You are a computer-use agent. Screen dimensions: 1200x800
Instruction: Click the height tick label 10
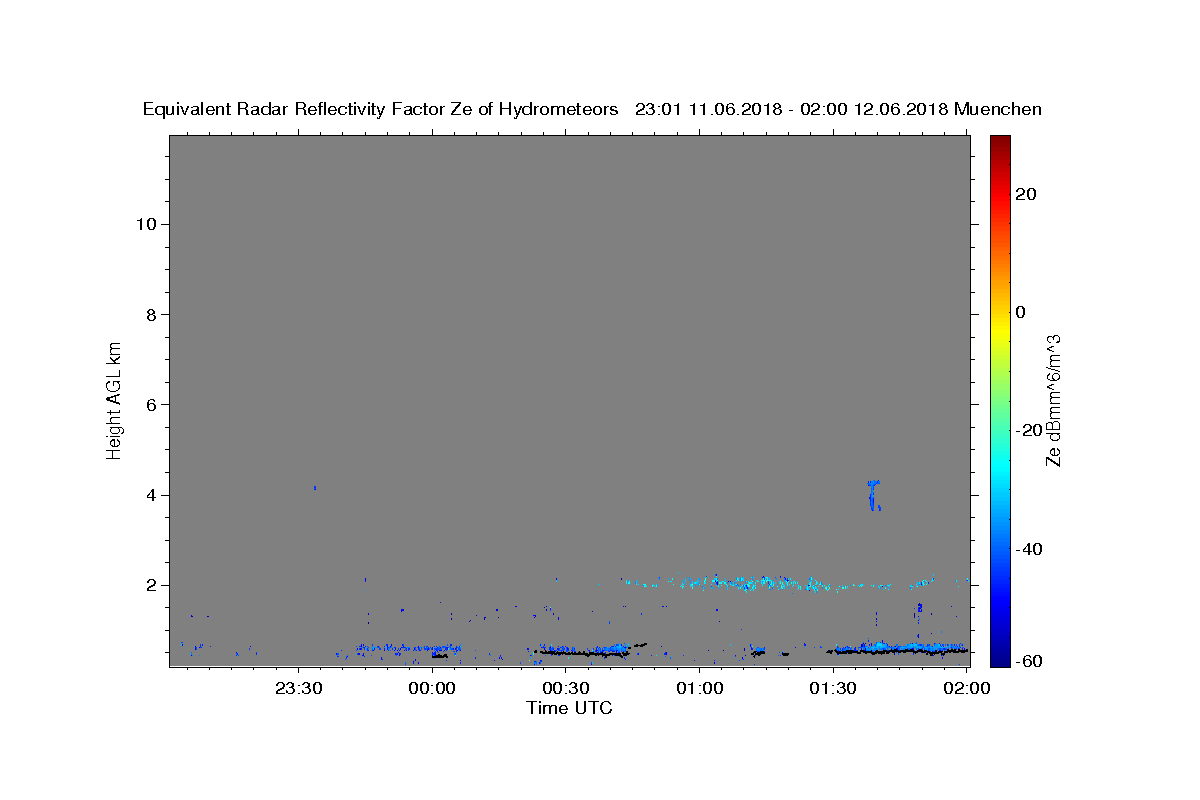click(148, 224)
